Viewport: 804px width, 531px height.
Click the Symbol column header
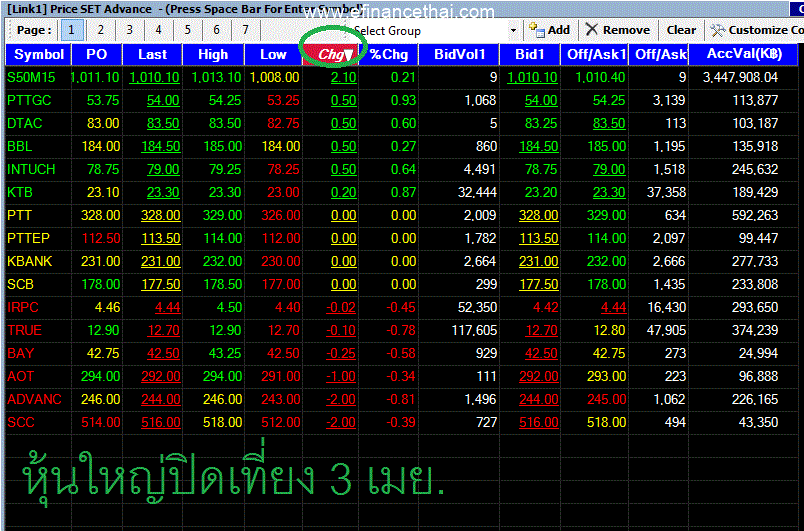38,54
